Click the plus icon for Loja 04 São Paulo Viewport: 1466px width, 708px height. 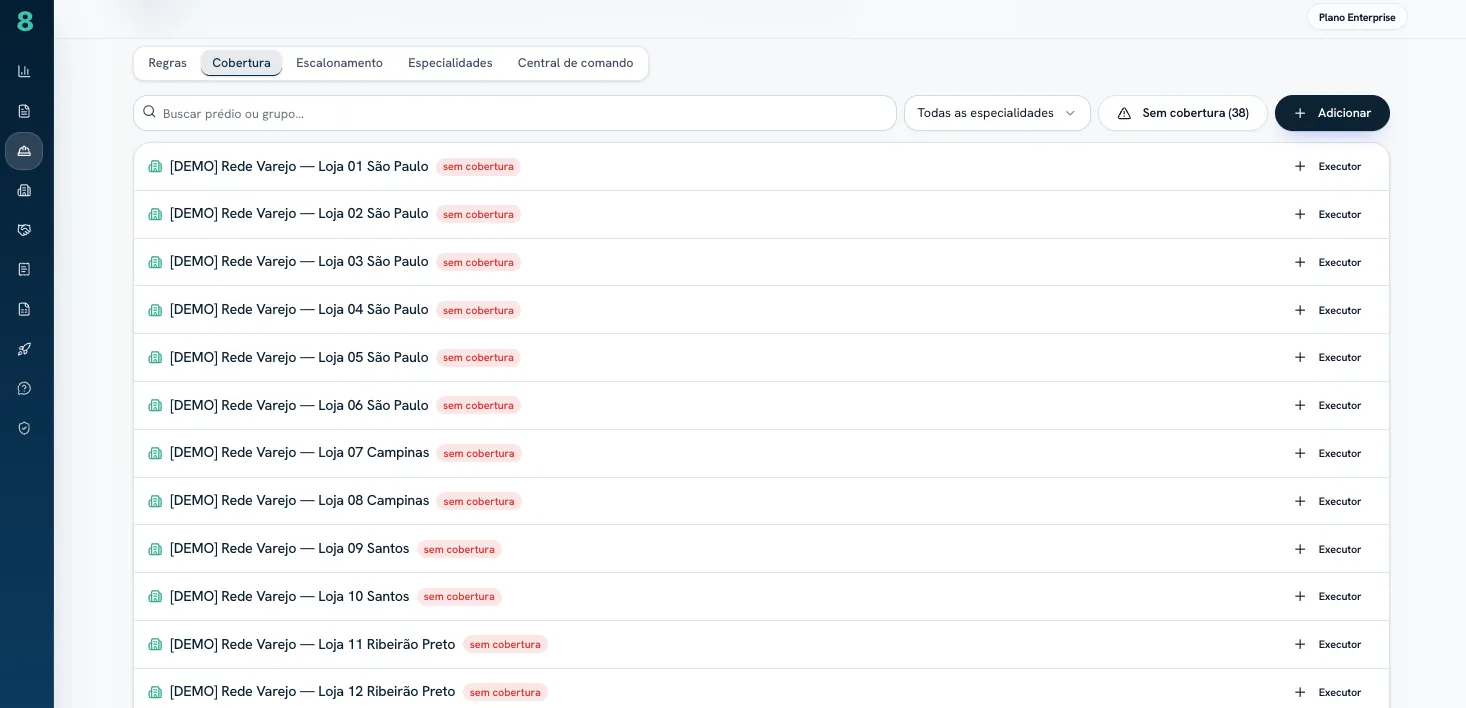click(x=1300, y=310)
